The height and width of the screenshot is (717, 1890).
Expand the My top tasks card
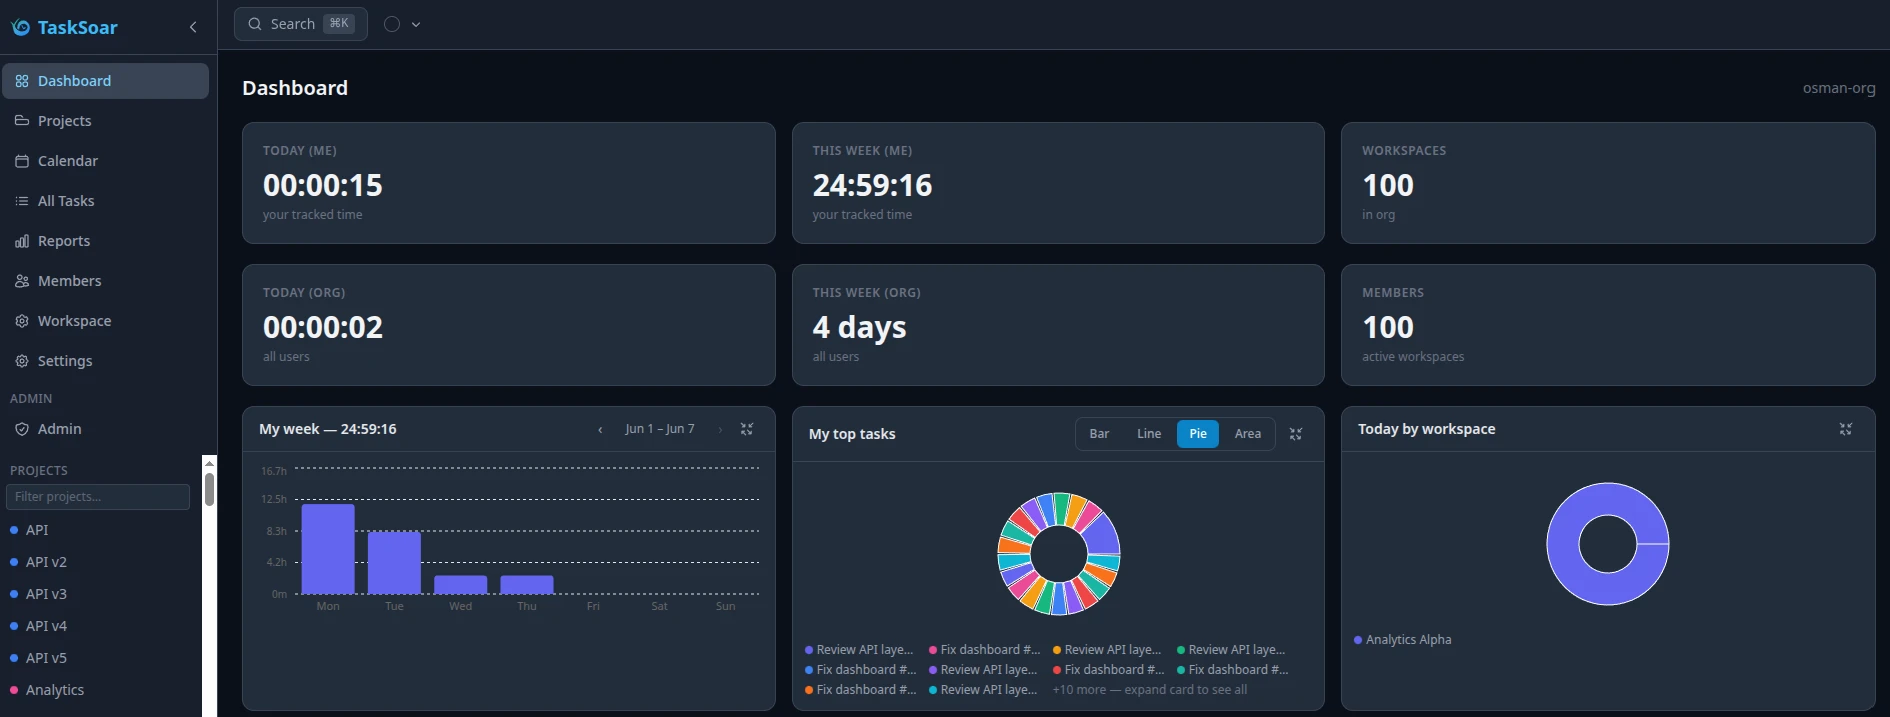pyautogui.click(x=1296, y=434)
